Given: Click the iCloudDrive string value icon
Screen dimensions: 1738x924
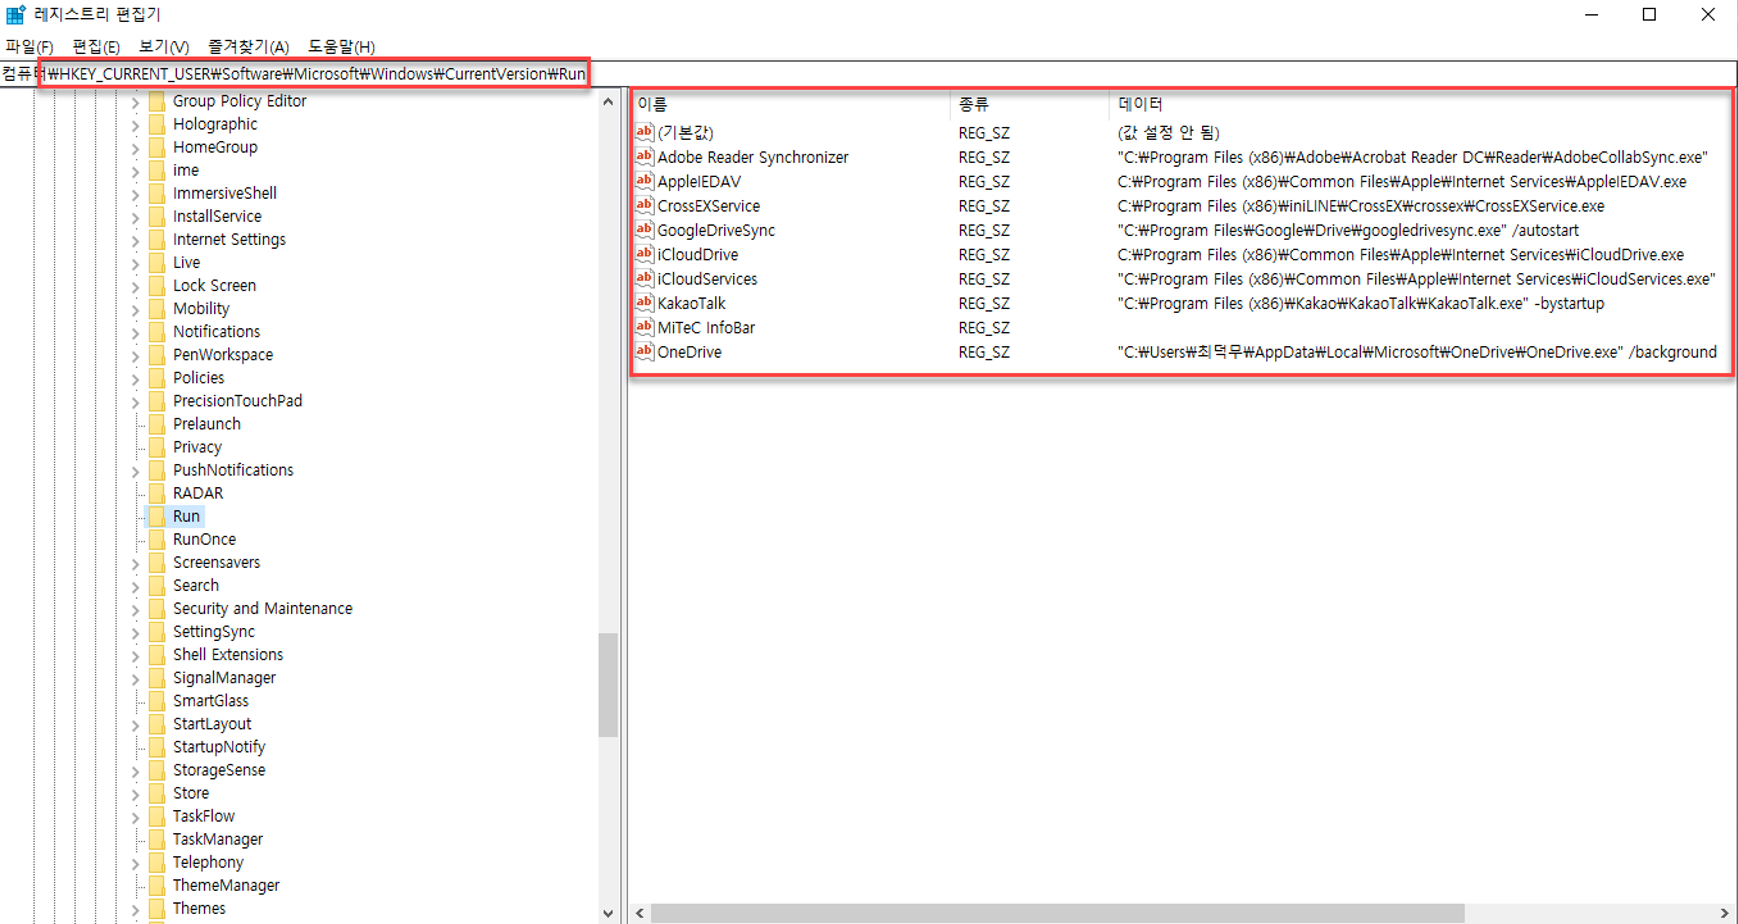Looking at the screenshot, I should click(644, 255).
